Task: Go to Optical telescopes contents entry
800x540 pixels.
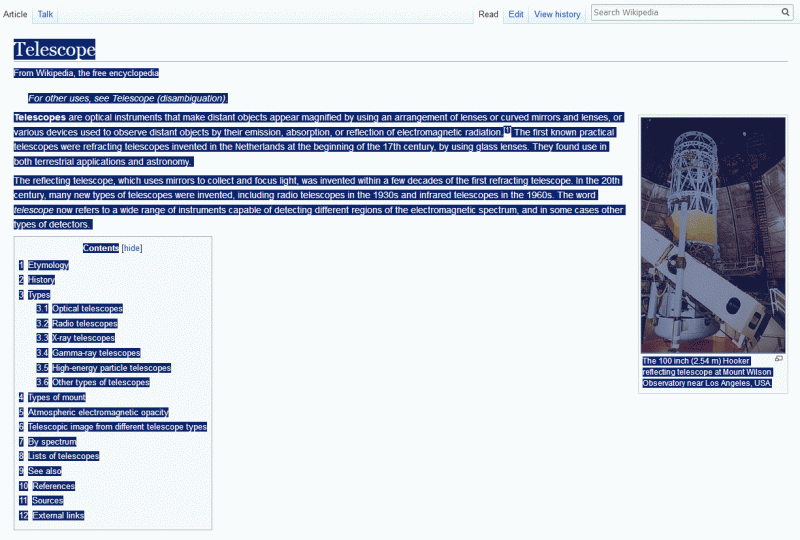Action: [87, 309]
